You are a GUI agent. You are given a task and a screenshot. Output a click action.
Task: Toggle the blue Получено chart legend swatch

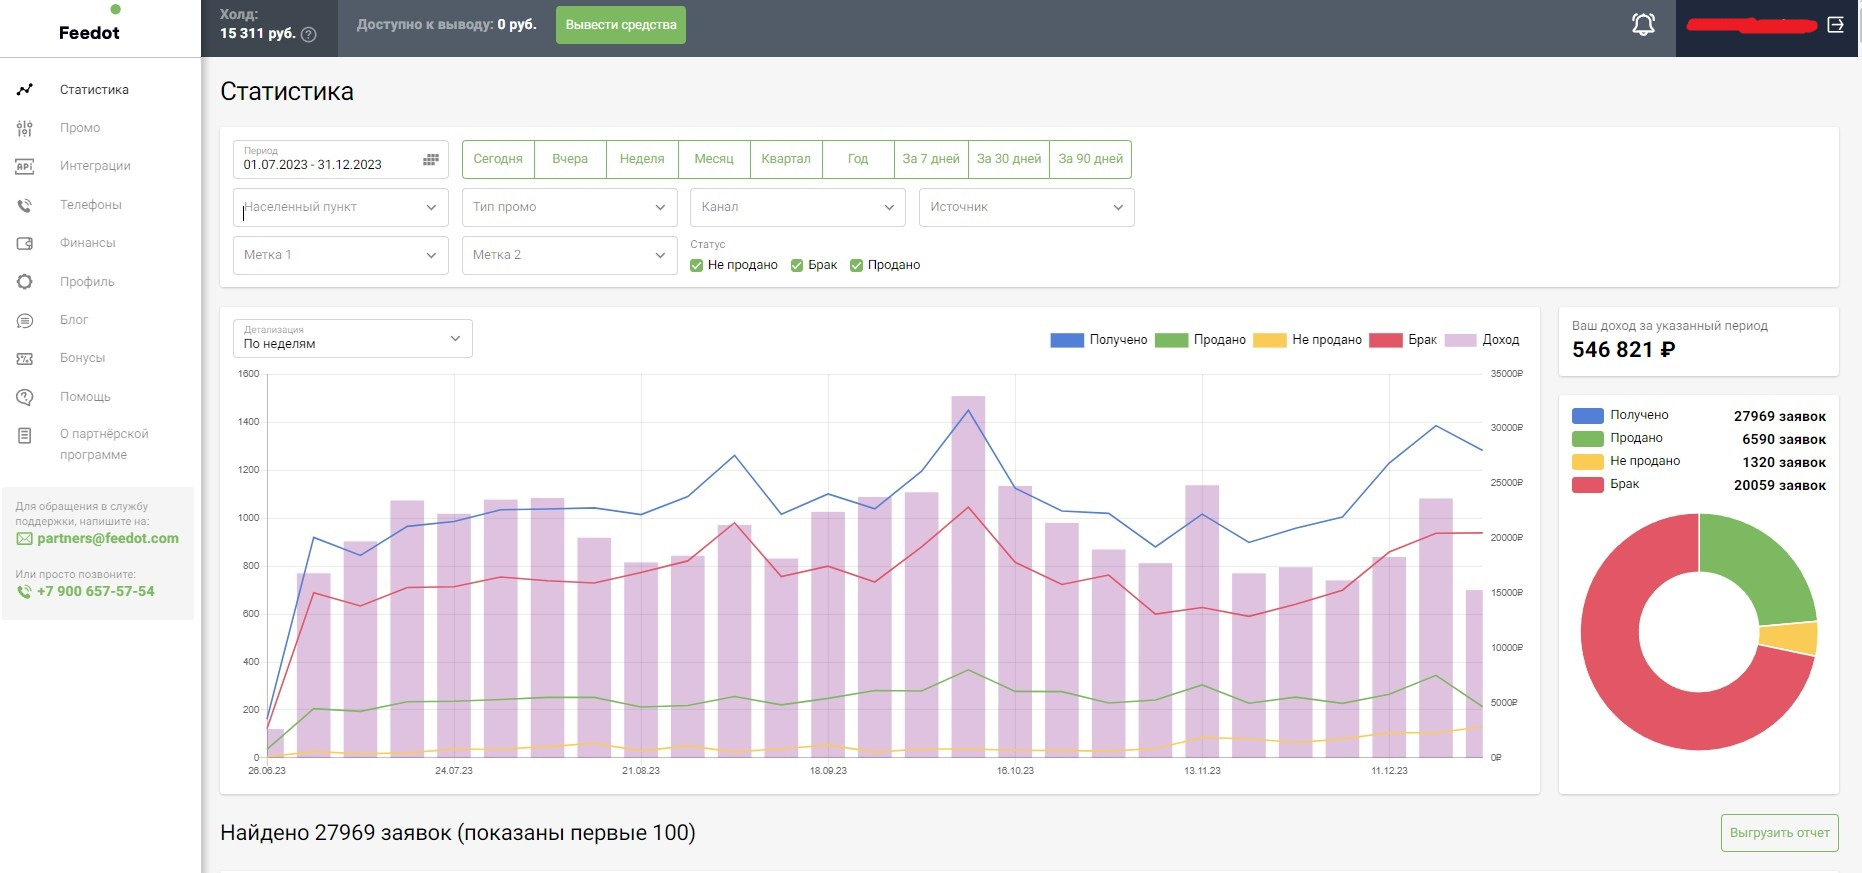[x=1067, y=340]
